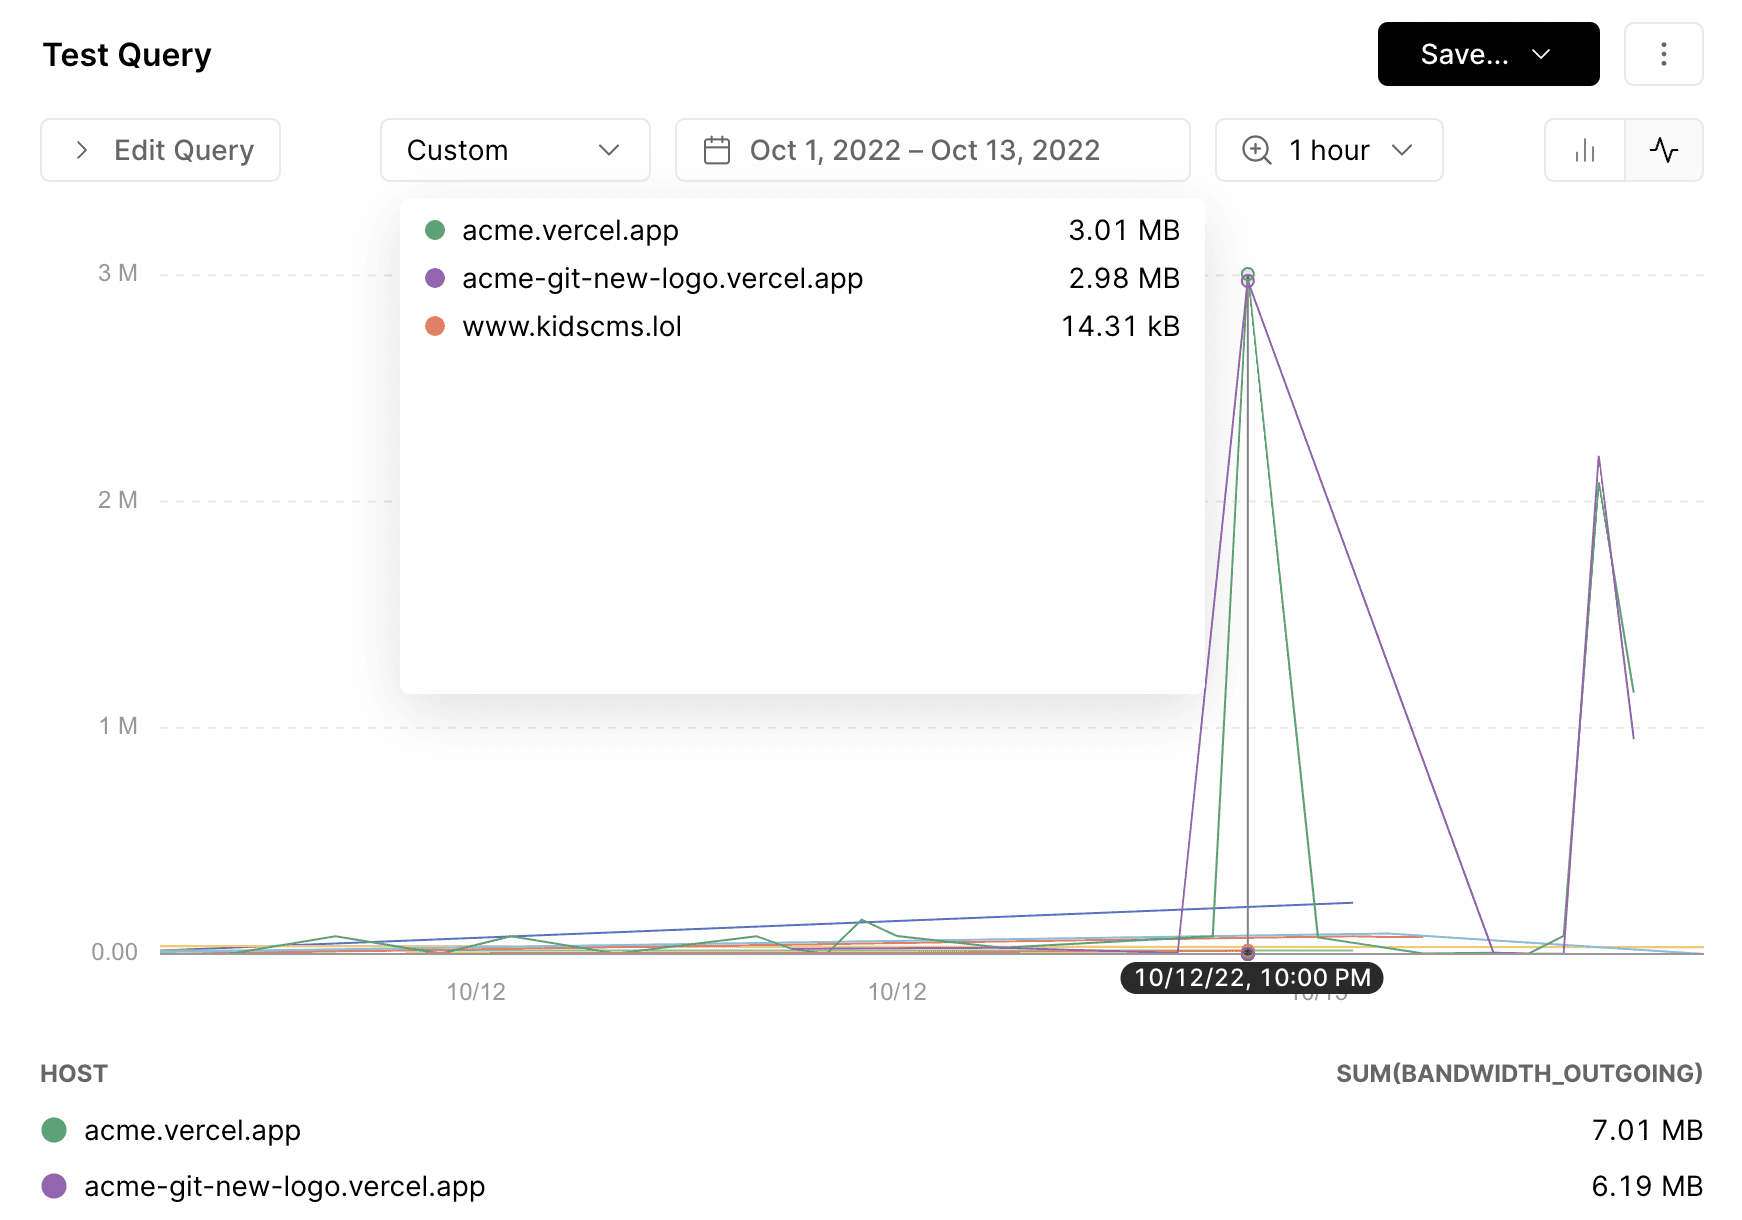Click the purple dot beside acme-git-new-logo.vercel.app
This screenshot has height=1220, width=1742.
(x=436, y=278)
